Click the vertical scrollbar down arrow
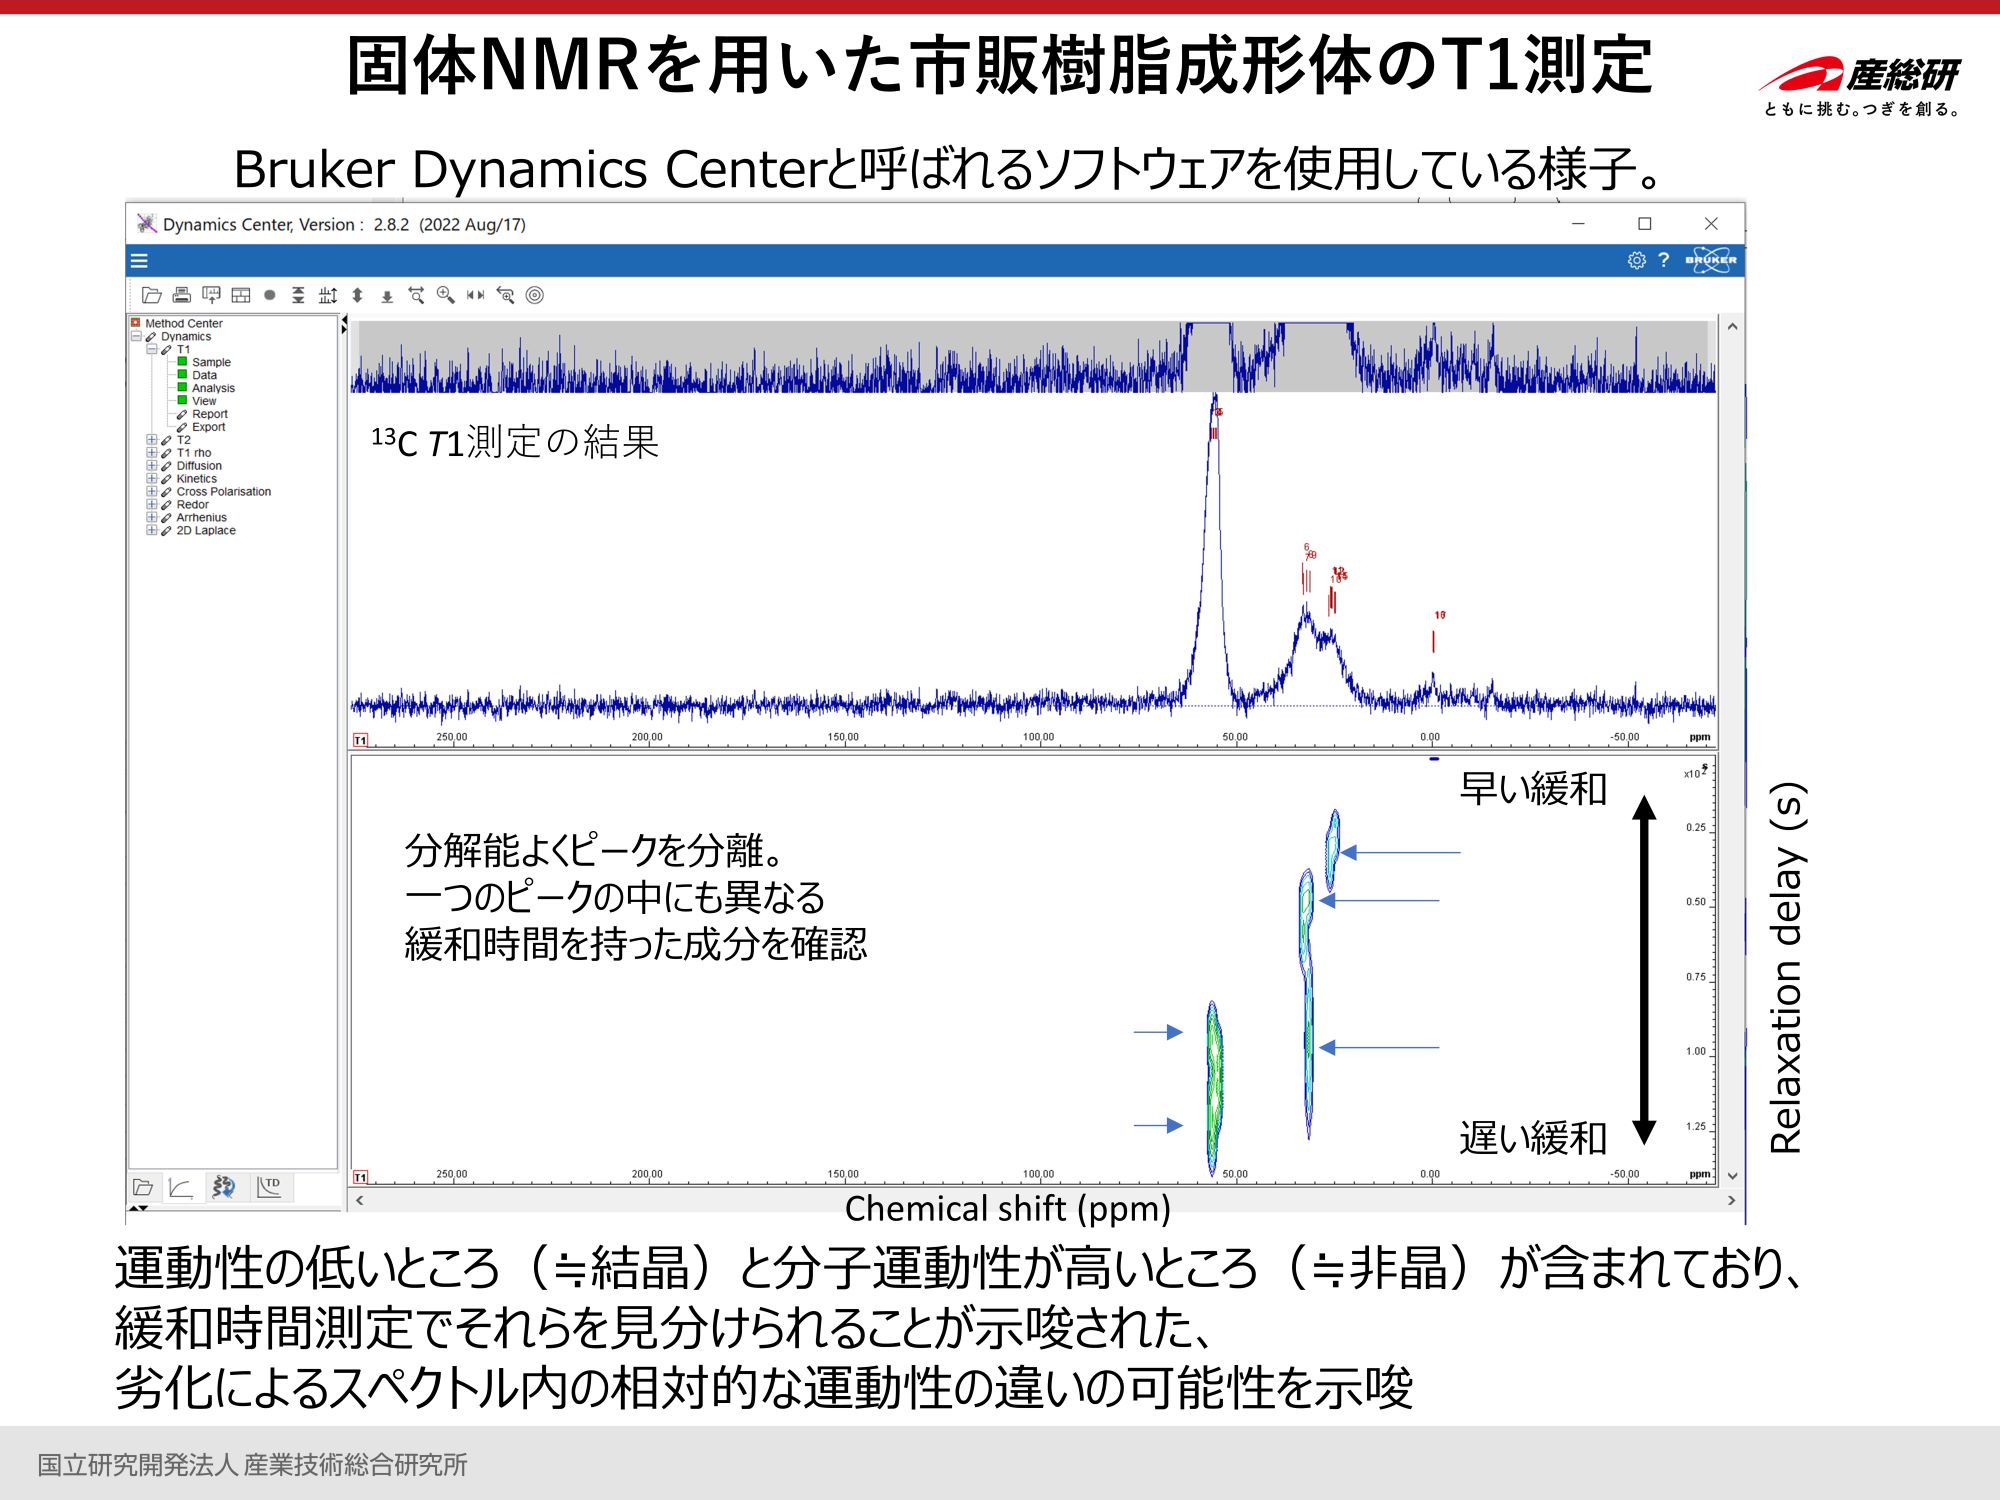Screen dimensions: 2000x1500 click(1732, 1176)
